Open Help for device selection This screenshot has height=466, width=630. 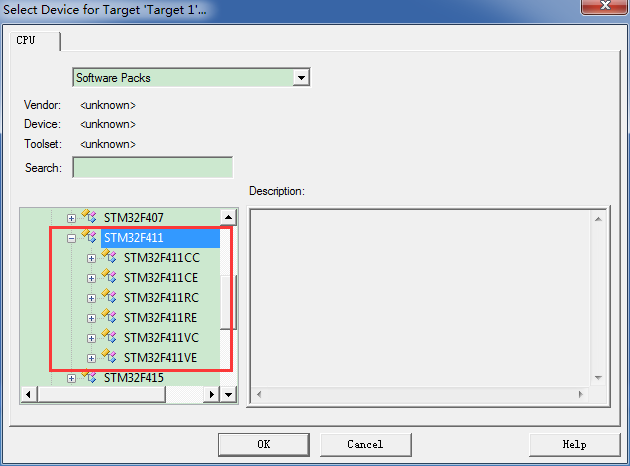click(x=574, y=444)
